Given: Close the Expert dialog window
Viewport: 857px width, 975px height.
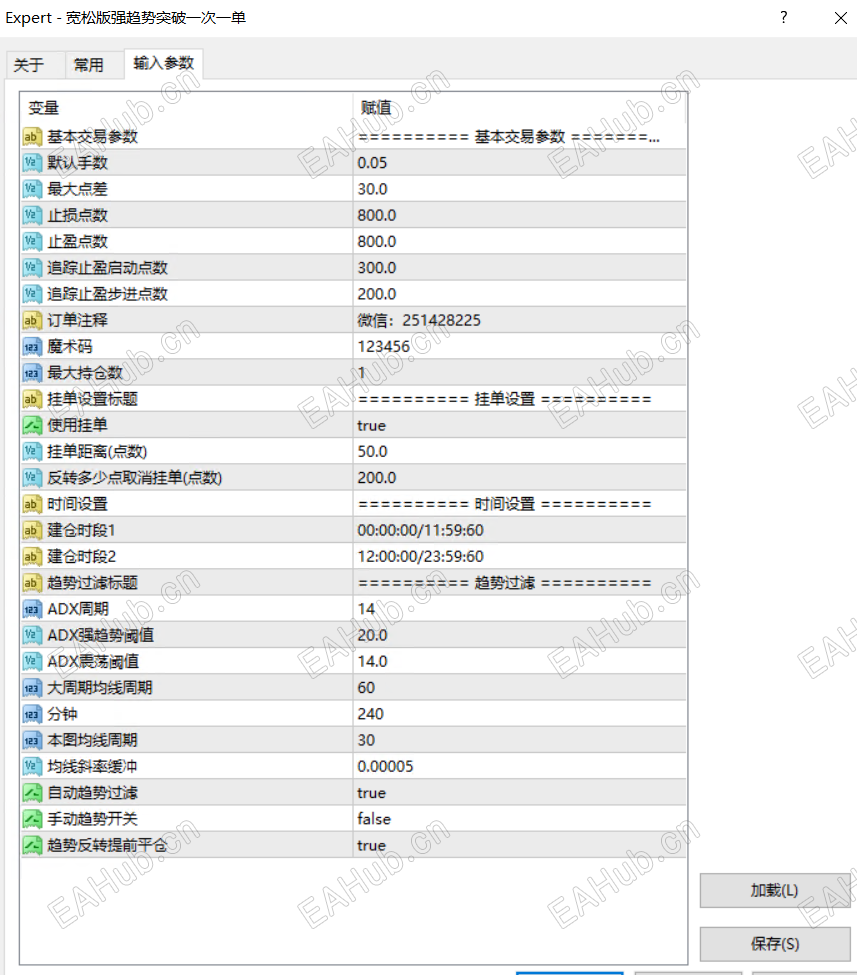Looking at the screenshot, I should (x=841, y=18).
